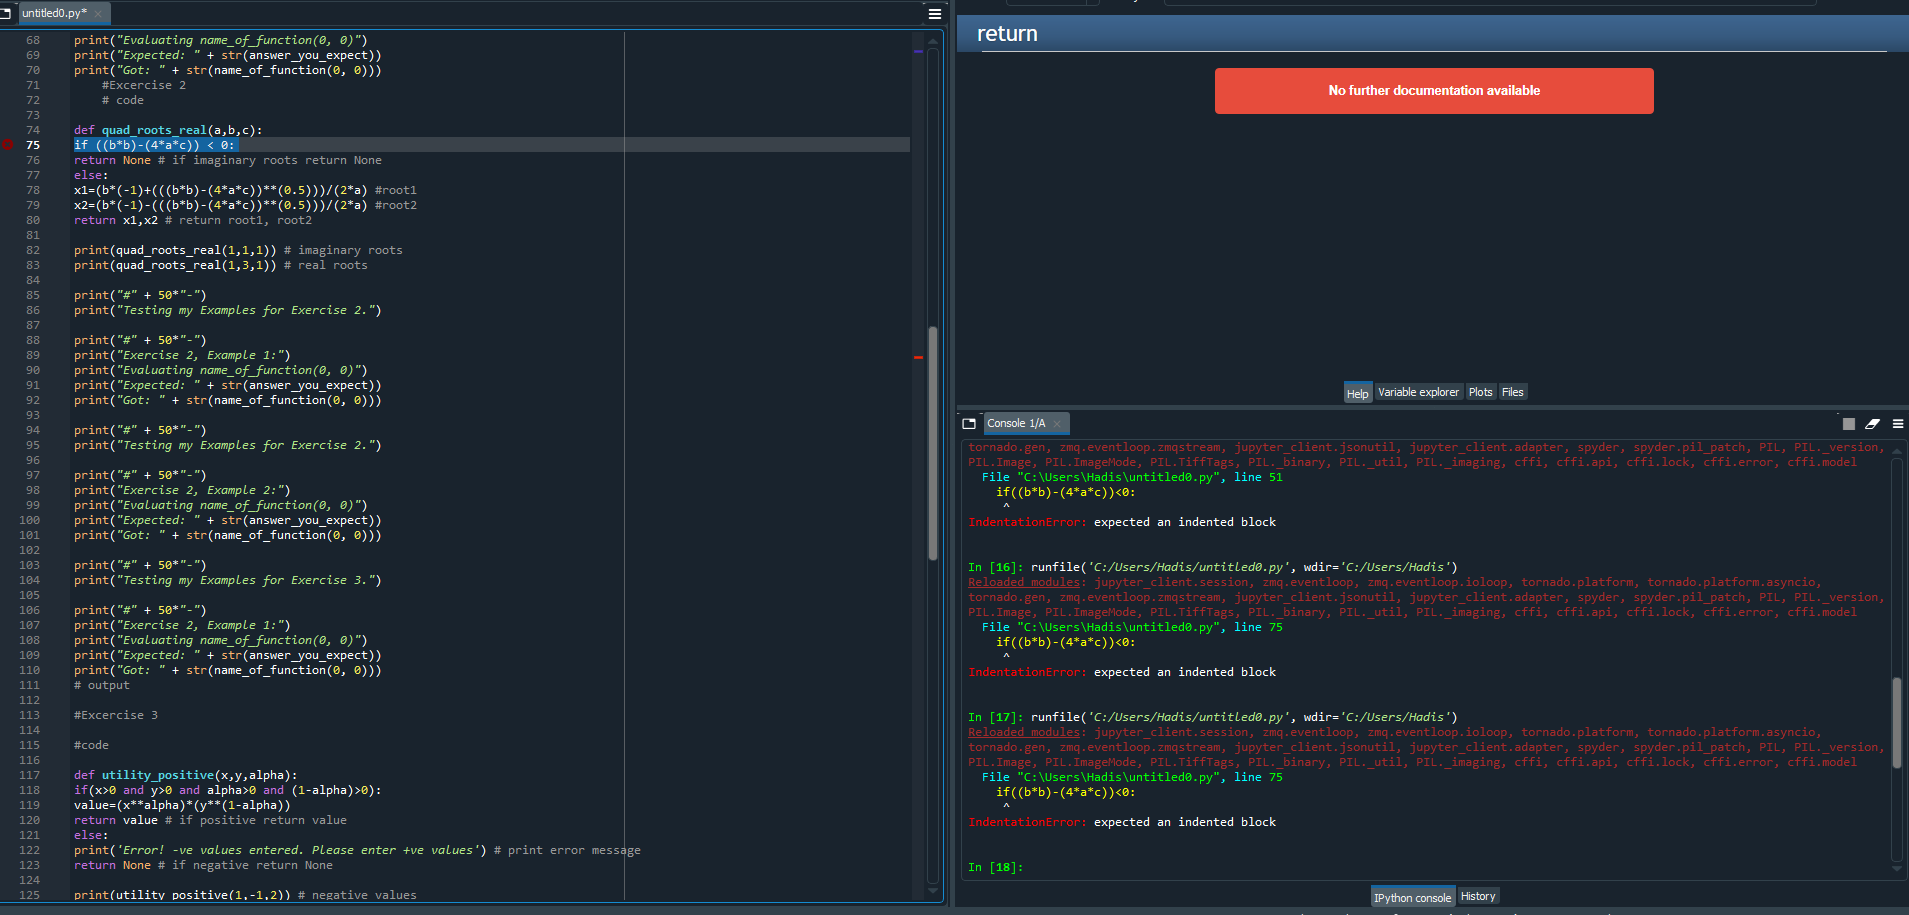Image resolution: width=1909 pixels, height=915 pixels.
Task: Select the Help pane tab
Action: click(1357, 393)
